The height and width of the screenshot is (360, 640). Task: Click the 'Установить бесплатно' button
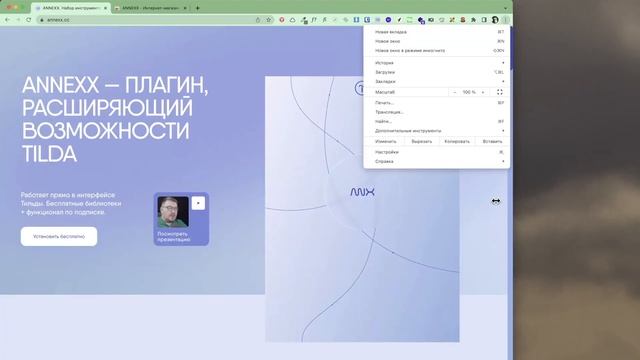[x=59, y=236]
